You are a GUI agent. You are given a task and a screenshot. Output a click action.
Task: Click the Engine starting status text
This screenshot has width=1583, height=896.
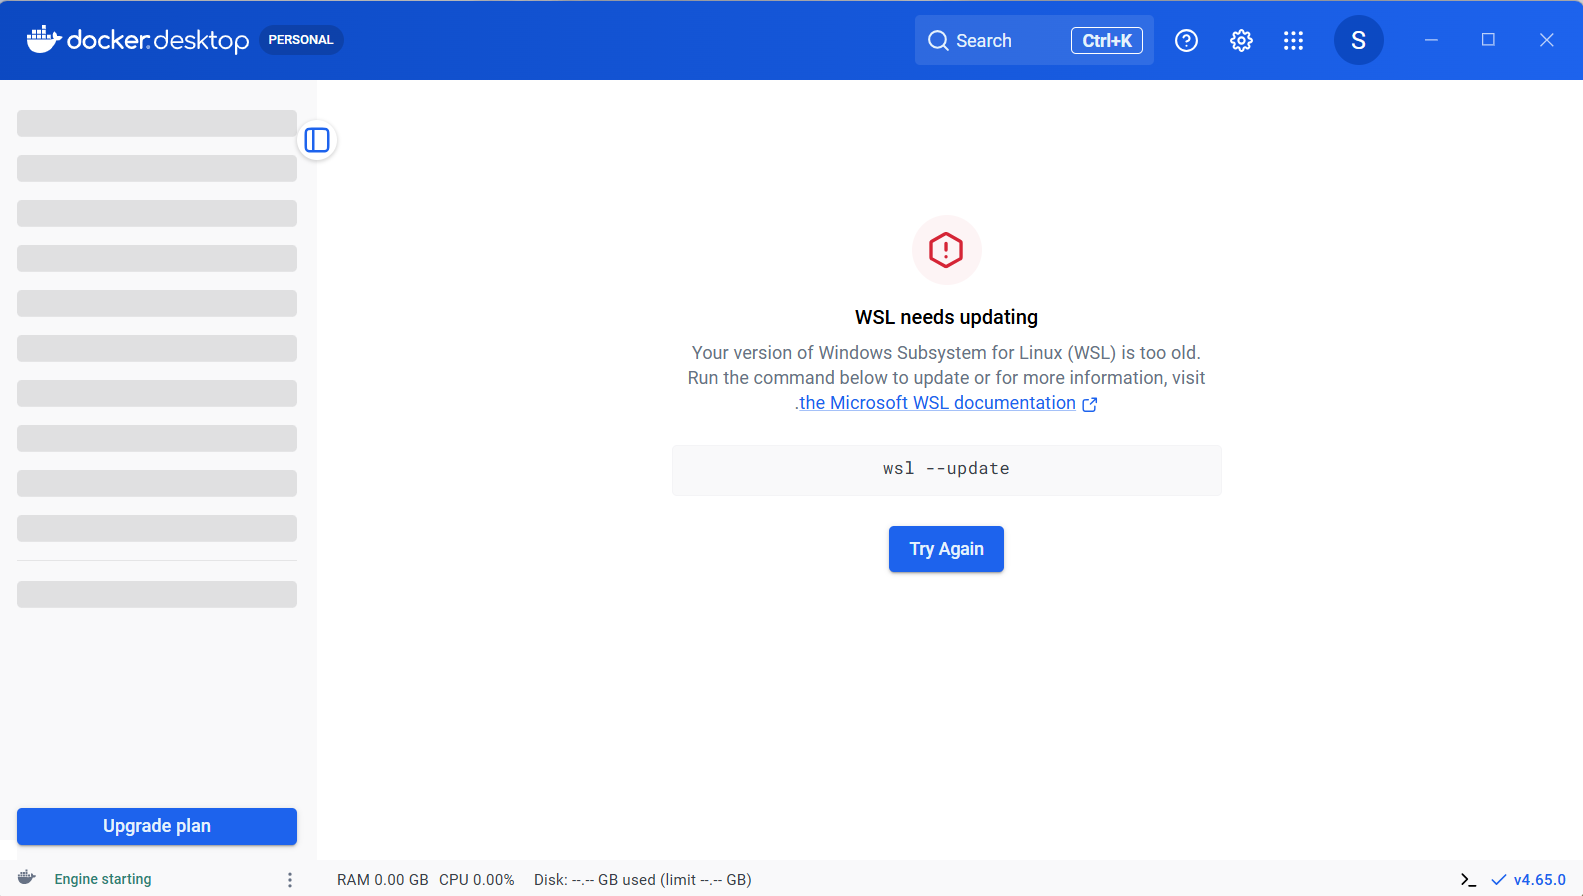tap(103, 879)
